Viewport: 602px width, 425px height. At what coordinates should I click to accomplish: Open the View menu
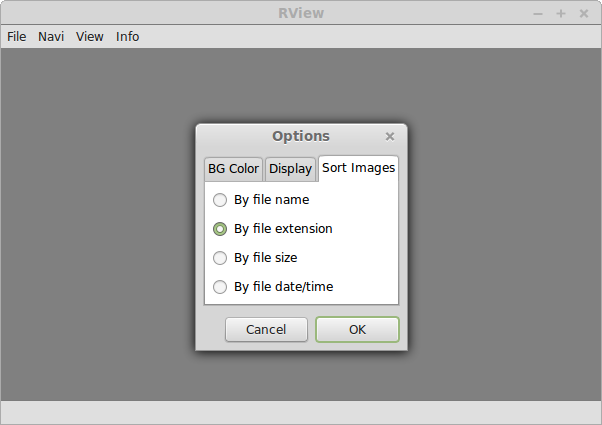(x=89, y=36)
